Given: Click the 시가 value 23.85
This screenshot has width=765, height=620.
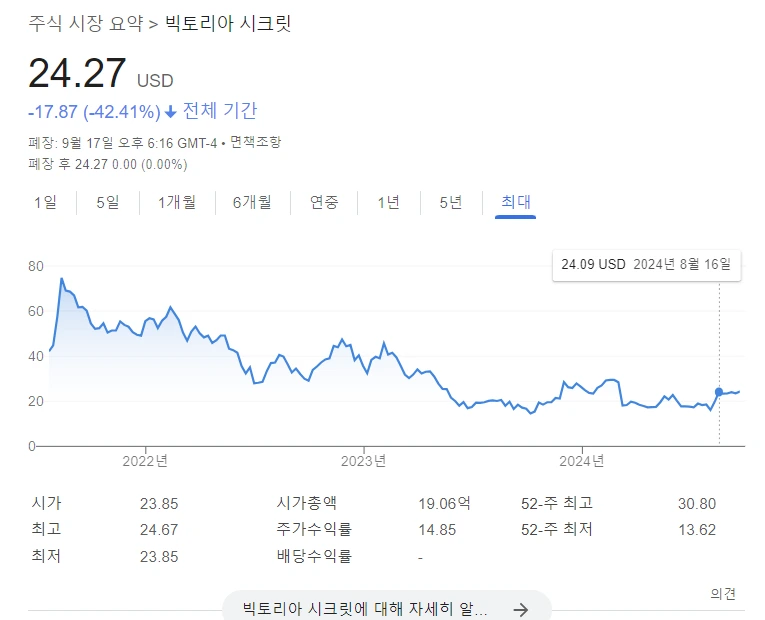Looking at the screenshot, I should [159, 503].
